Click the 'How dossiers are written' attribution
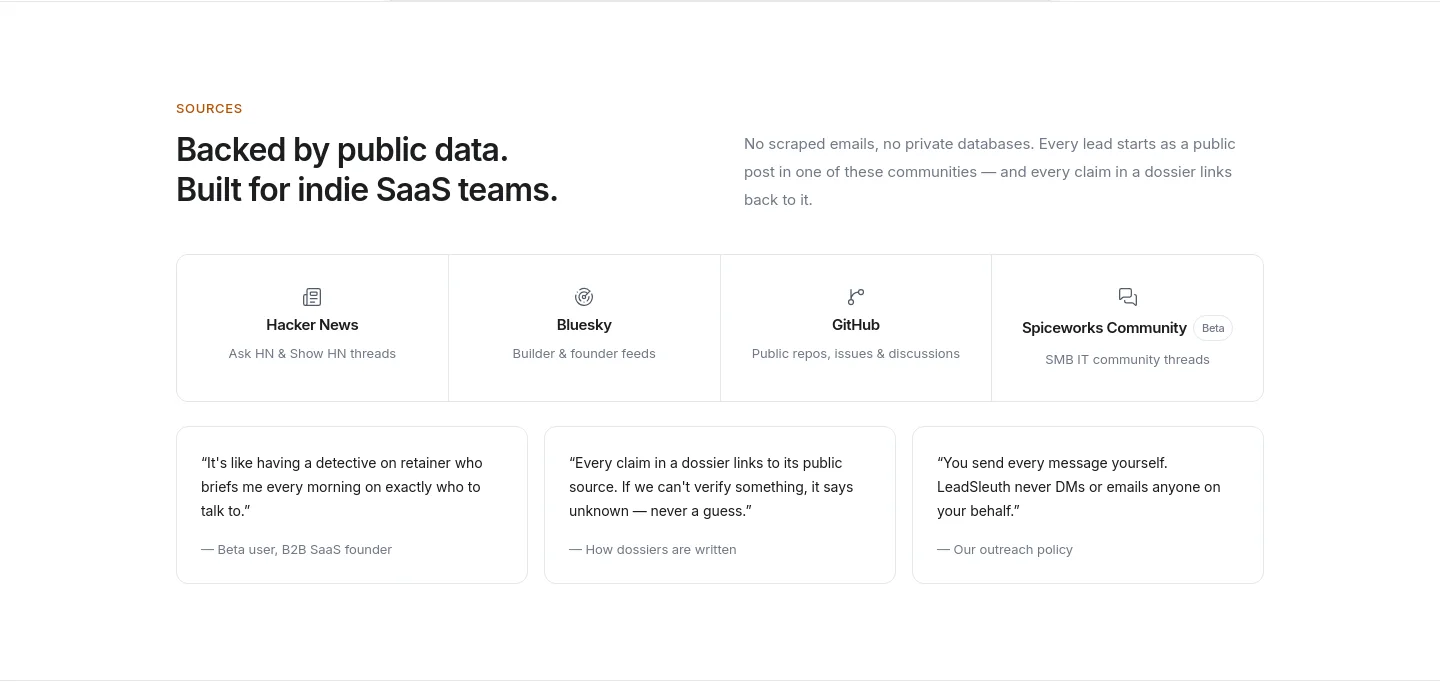This screenshot has width=1440, height=687. tap(653, 549)
